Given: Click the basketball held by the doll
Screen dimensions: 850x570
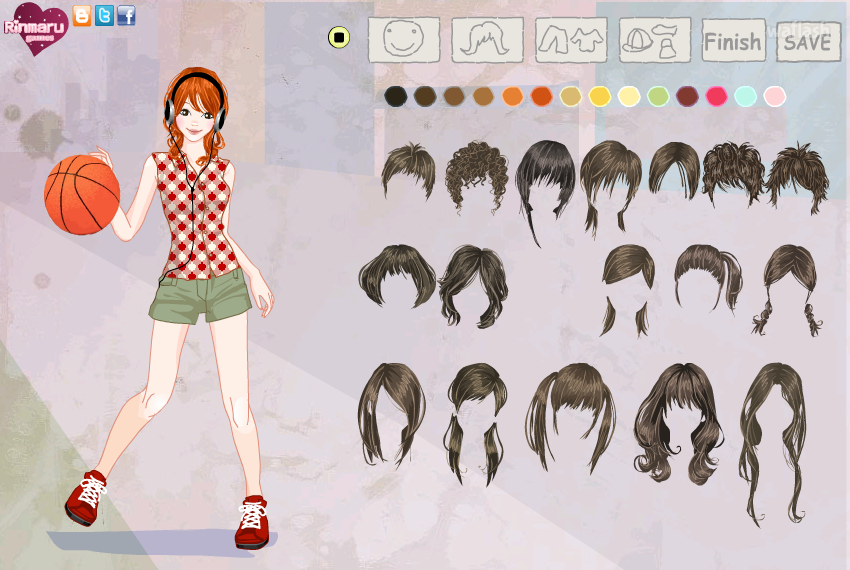Looking at the screenshot, I should (x=82, y=195).
